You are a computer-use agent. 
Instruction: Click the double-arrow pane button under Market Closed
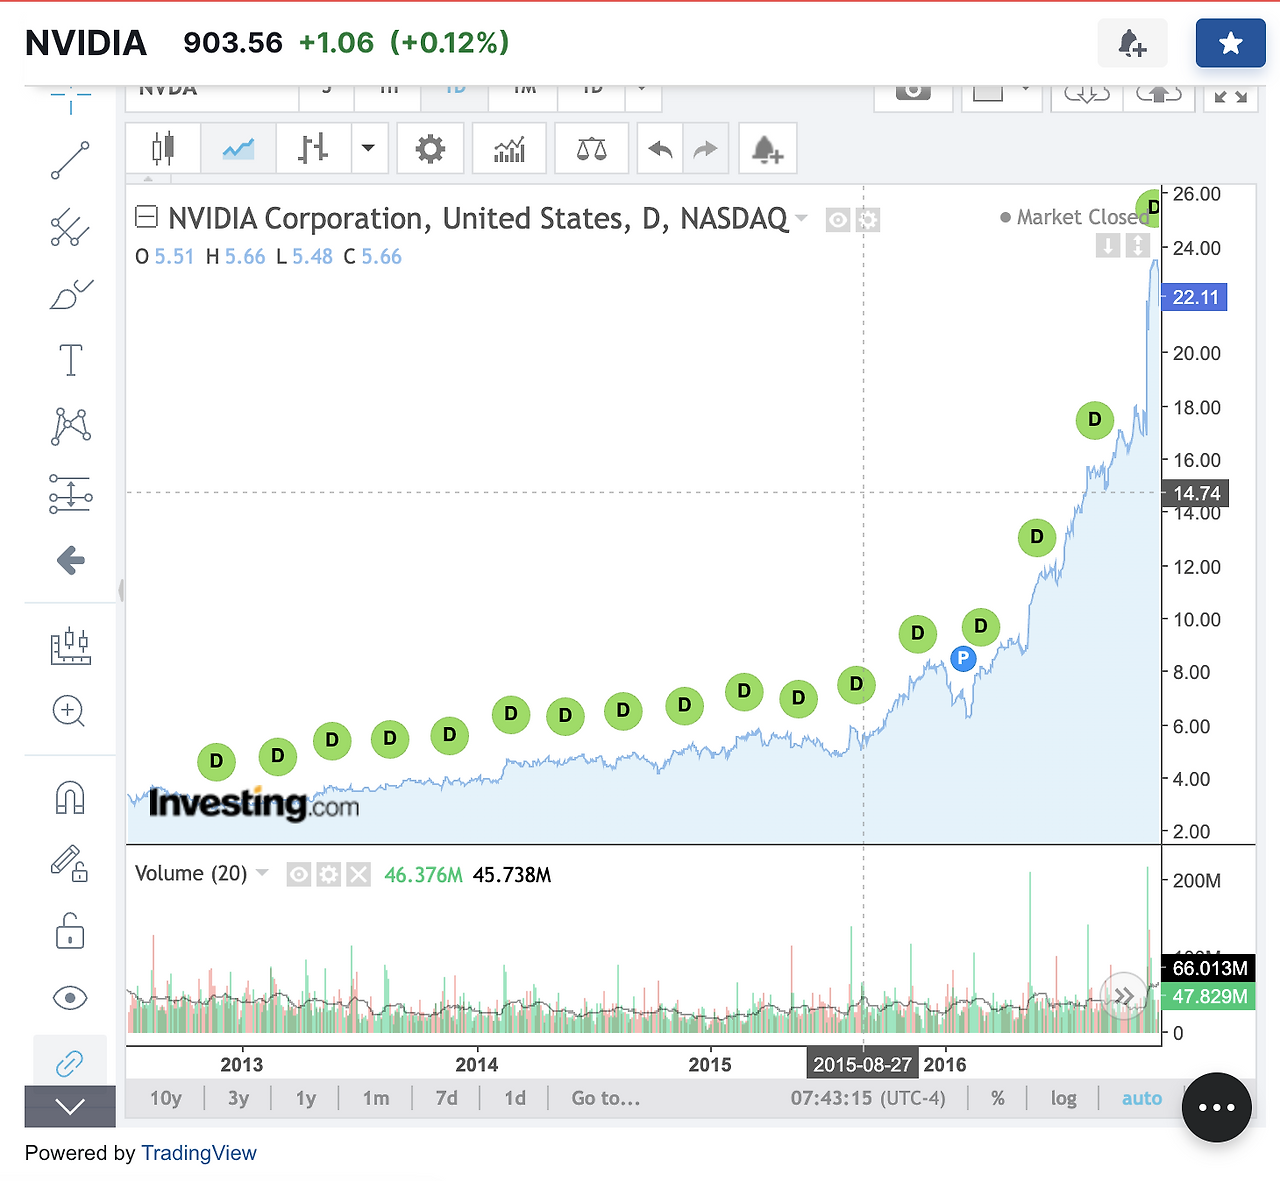click(1138, 246)
